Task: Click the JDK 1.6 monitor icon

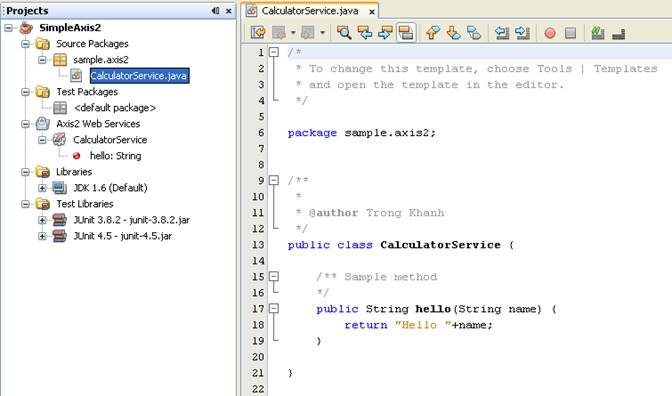Action: [x=59, y=188]
